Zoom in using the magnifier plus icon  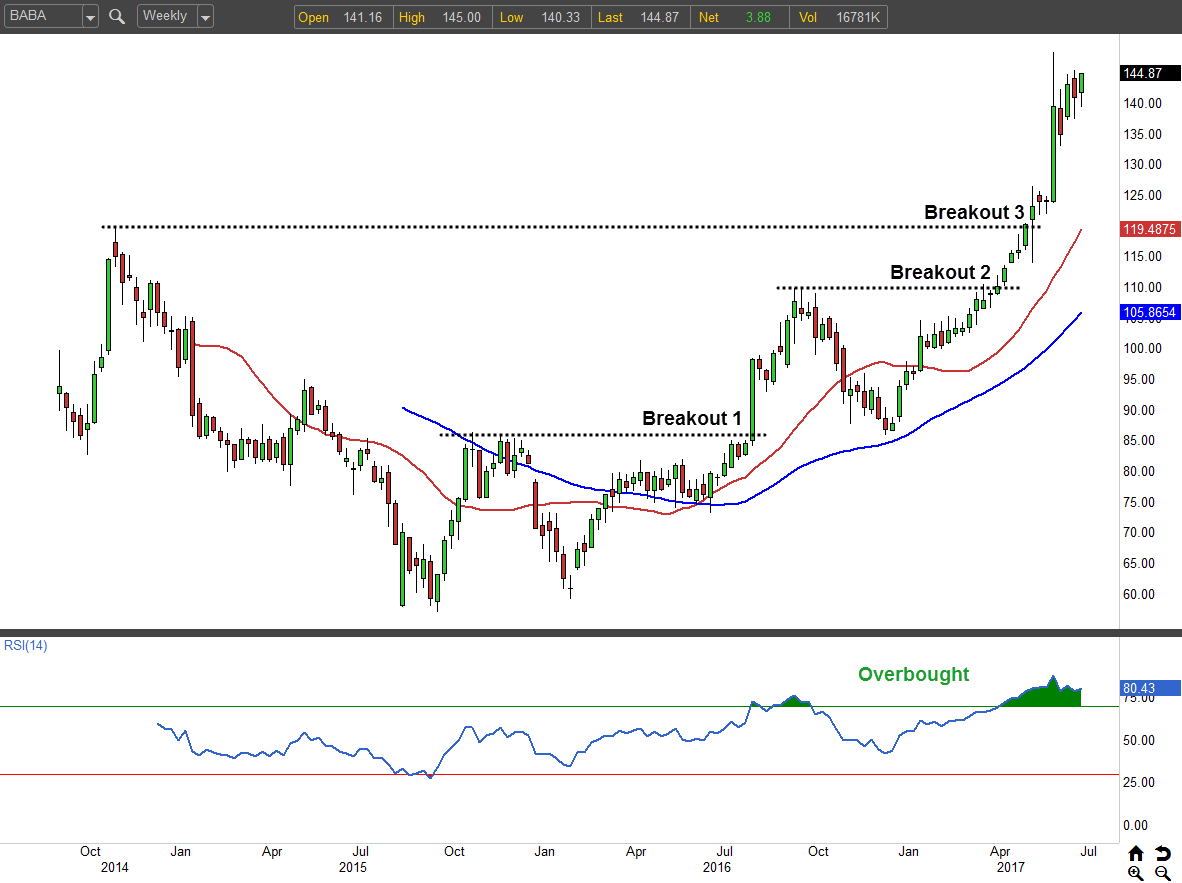point(1136,873)
